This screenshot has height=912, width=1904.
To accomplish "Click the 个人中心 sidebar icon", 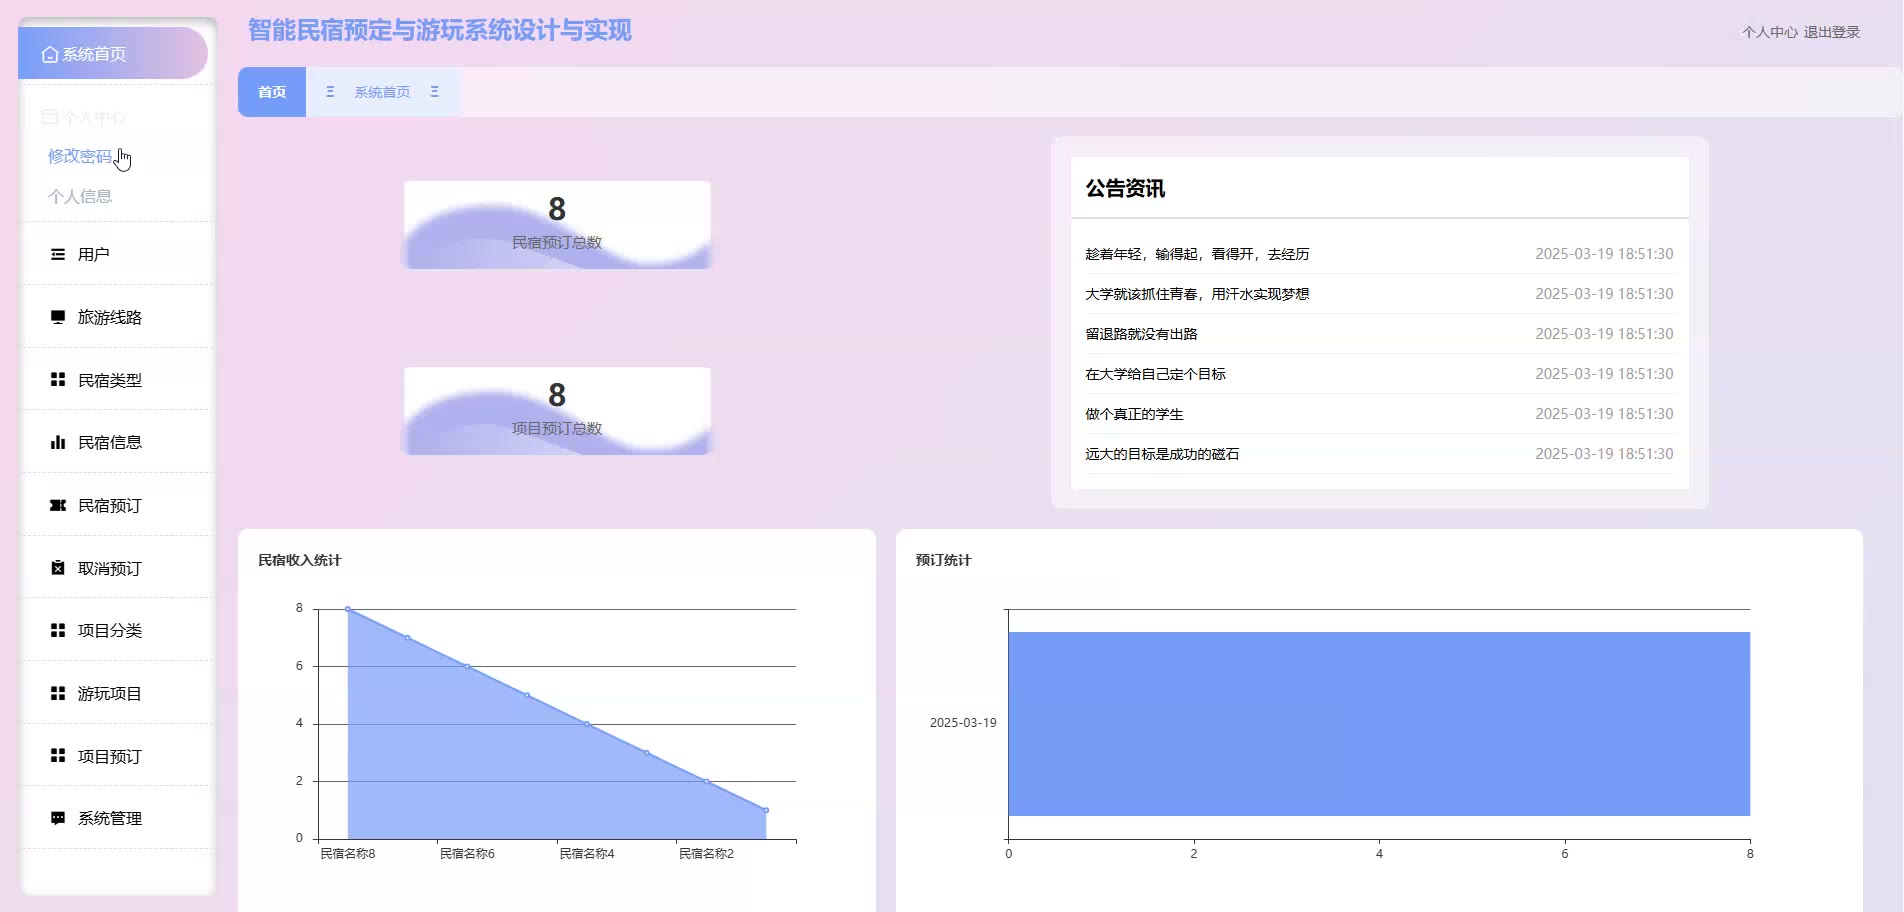I will click(x=50, y=117).
